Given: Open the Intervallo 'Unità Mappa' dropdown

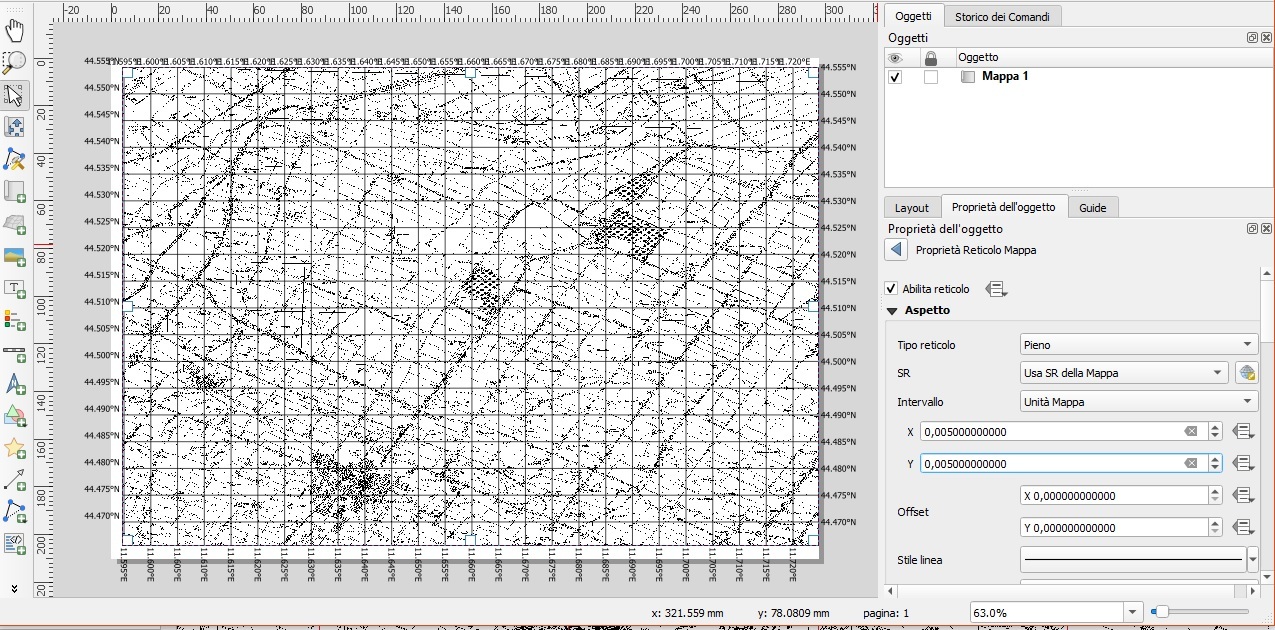Looking at the screenshot, I should [1139, 402].
